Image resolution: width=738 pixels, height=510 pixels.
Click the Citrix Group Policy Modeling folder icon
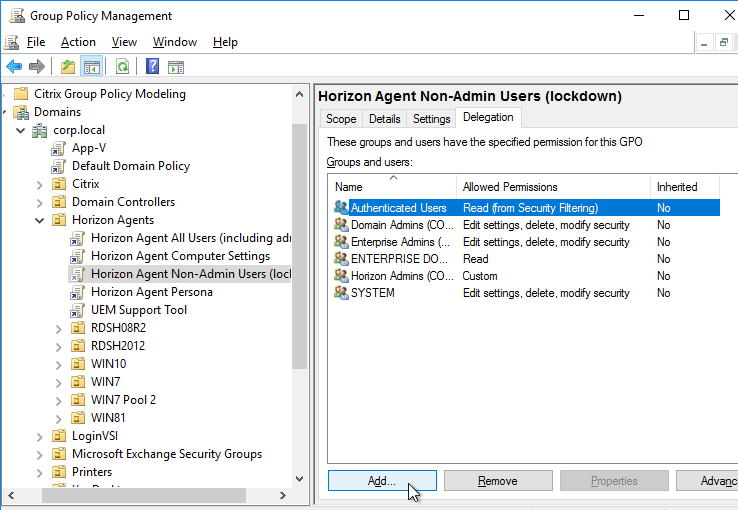coord(21,94)
